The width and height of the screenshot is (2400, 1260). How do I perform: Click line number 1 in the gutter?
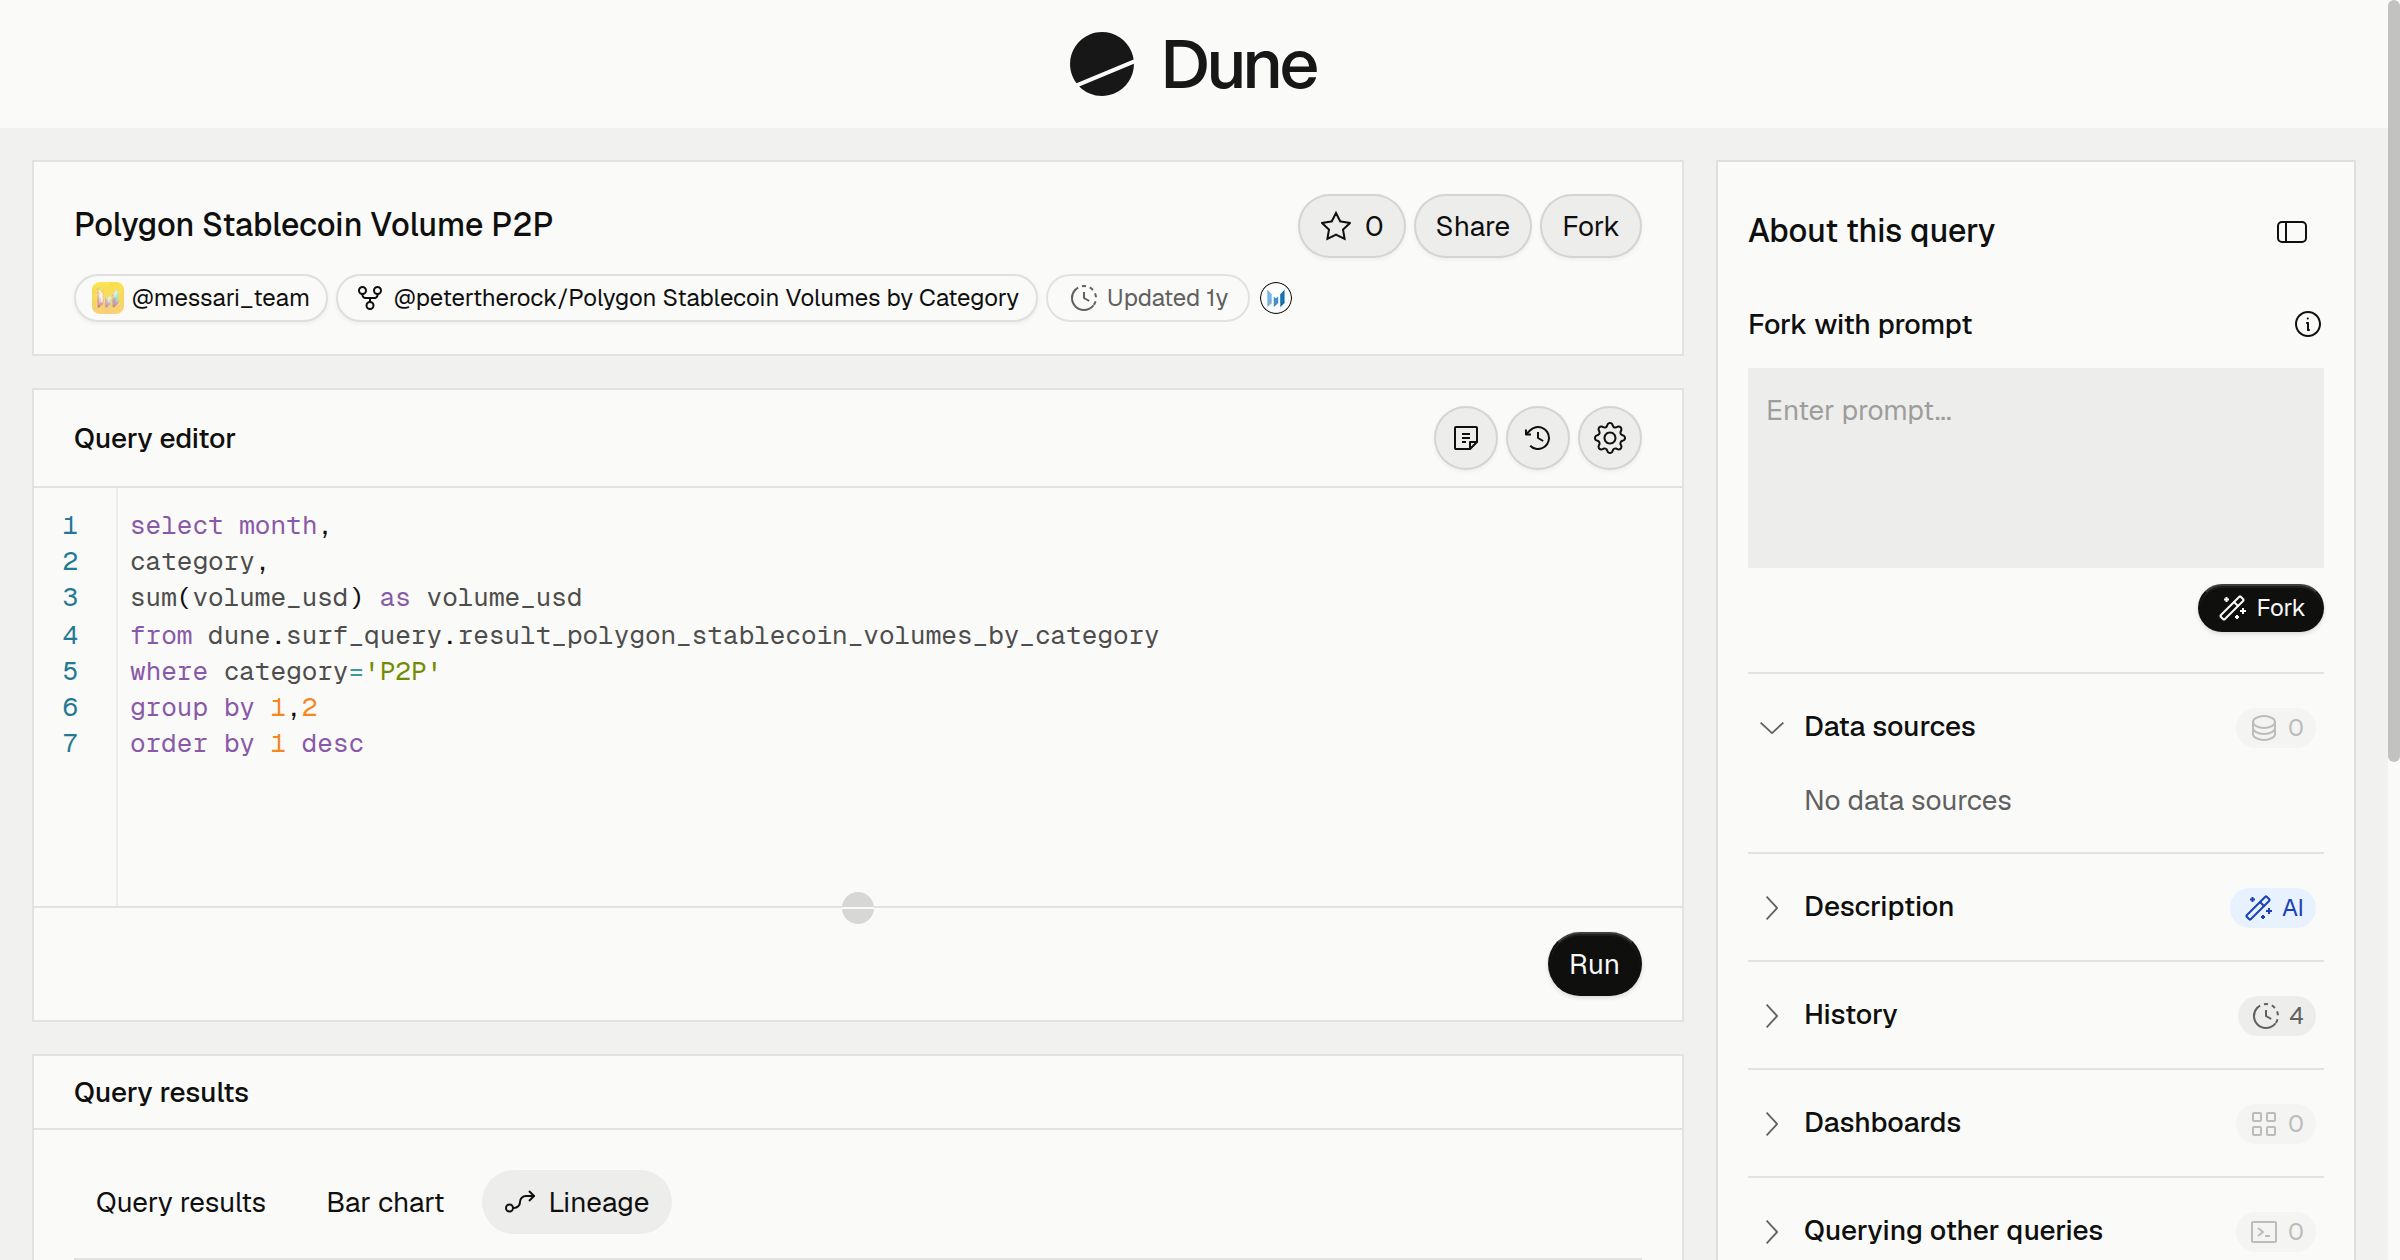point(70,525)
